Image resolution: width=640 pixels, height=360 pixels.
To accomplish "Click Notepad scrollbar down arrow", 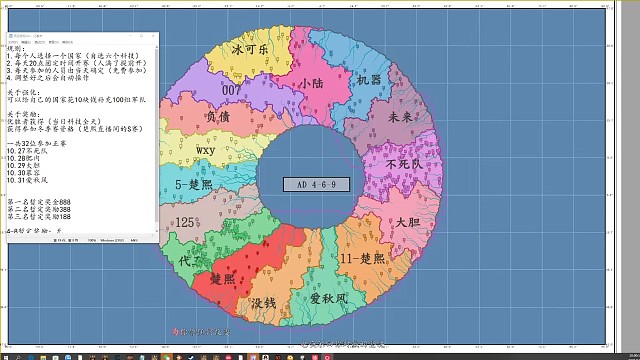I will point(157,231).
